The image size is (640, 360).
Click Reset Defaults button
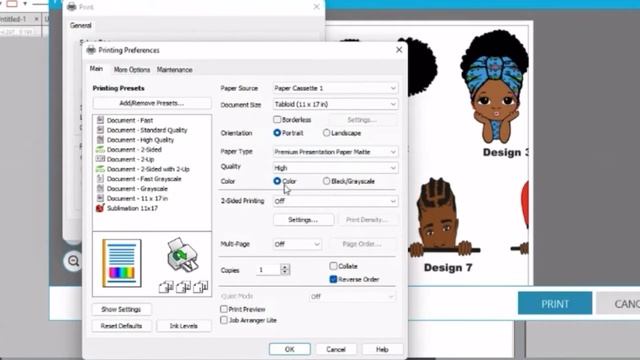tap(121, 326)
